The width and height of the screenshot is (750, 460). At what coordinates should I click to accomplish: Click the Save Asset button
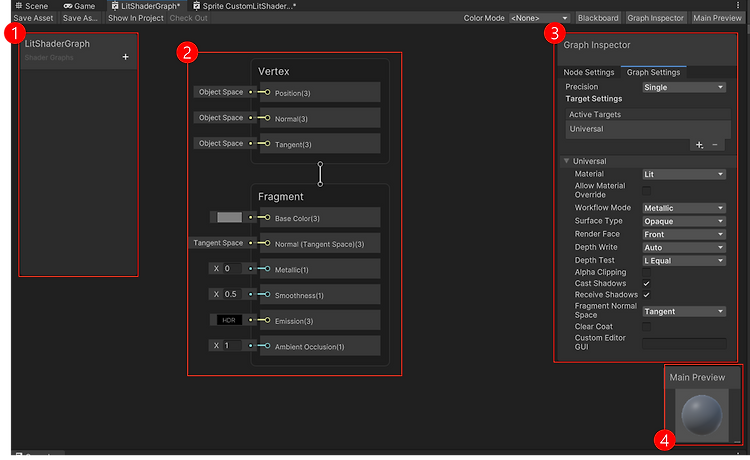click(33, 18)
